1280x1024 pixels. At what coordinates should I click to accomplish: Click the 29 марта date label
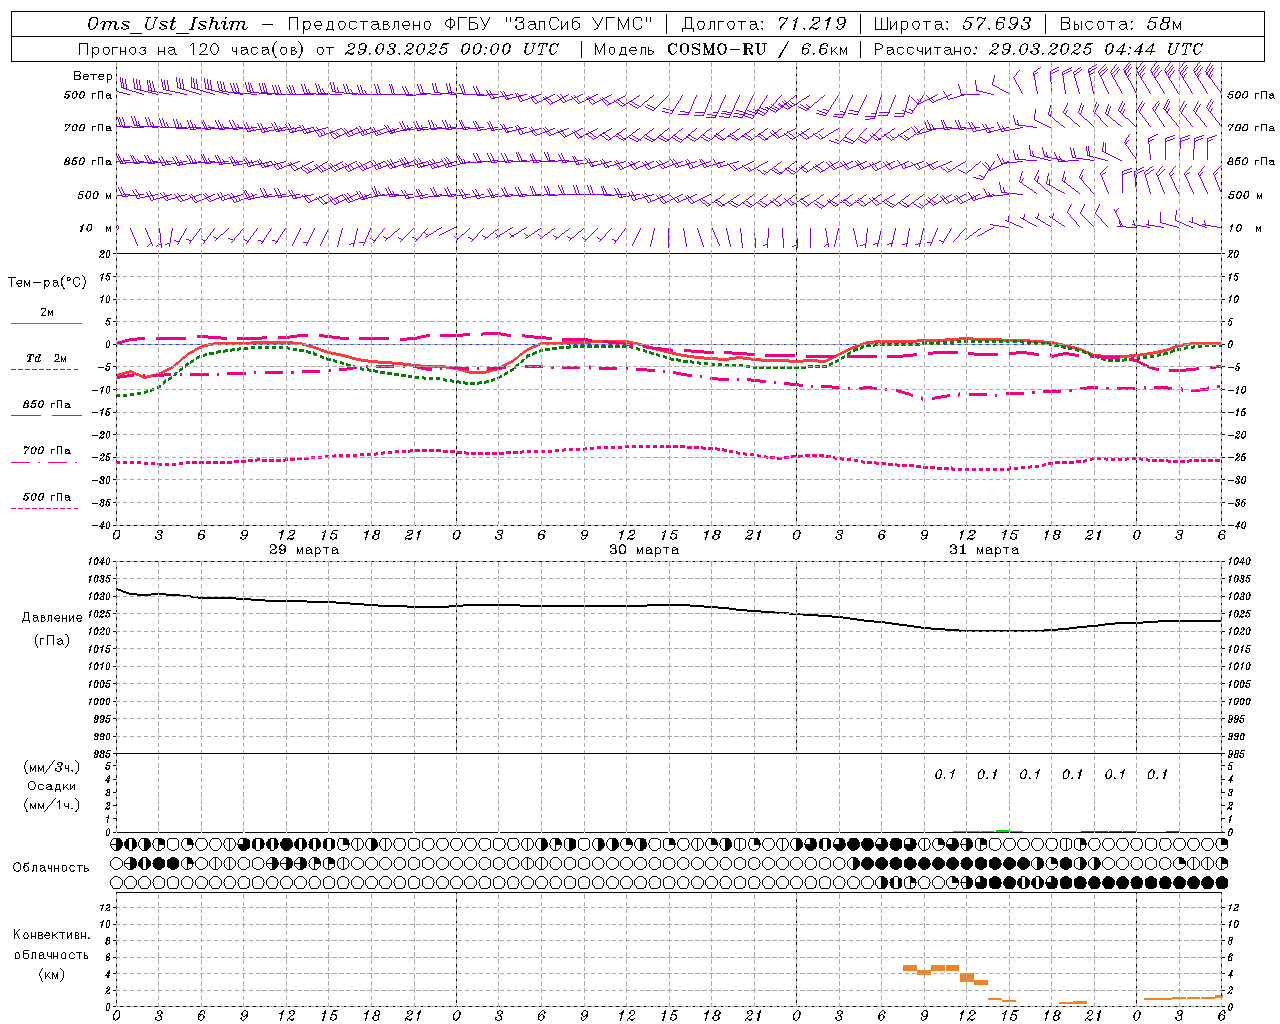304,550
